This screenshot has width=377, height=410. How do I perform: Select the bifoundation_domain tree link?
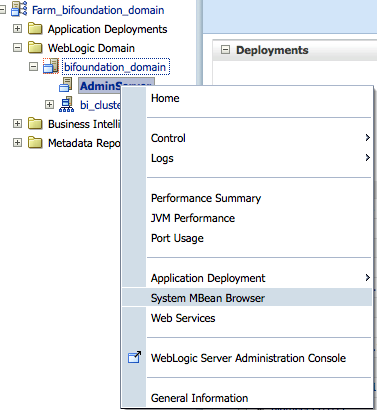[x=115, y=67]
